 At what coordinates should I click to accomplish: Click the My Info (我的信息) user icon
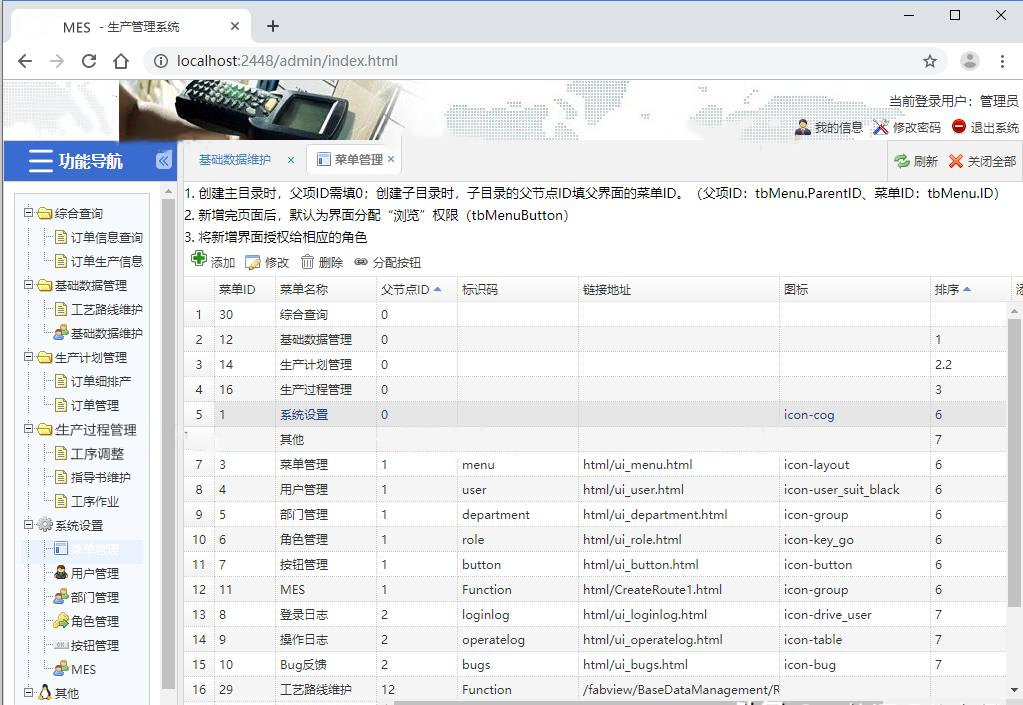click(x=802, y=127)
